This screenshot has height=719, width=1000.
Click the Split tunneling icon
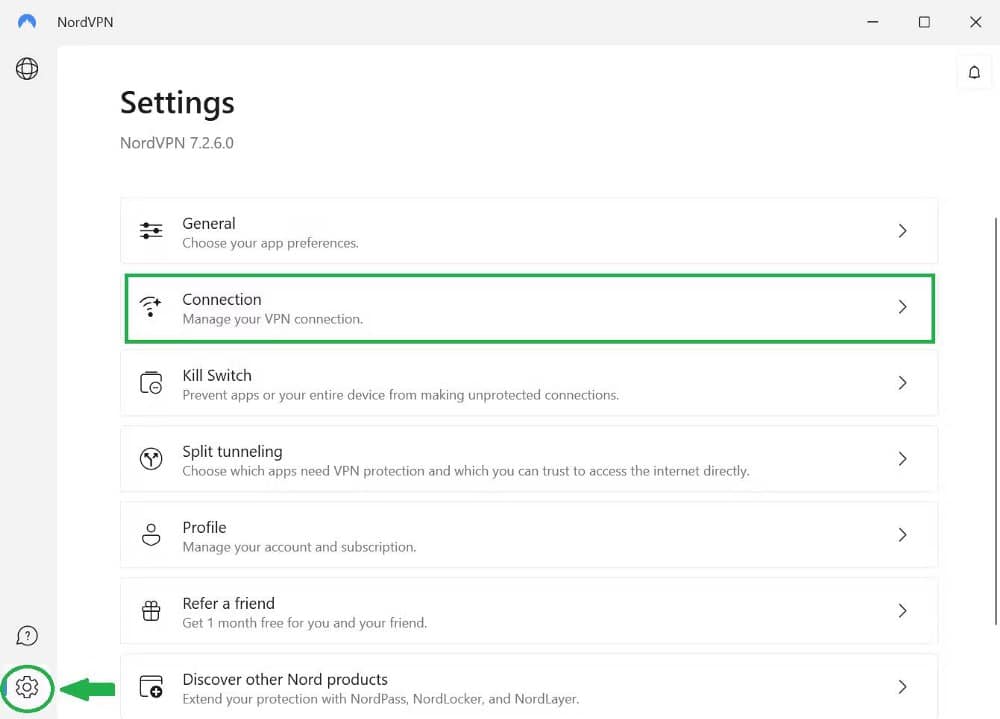151,459
